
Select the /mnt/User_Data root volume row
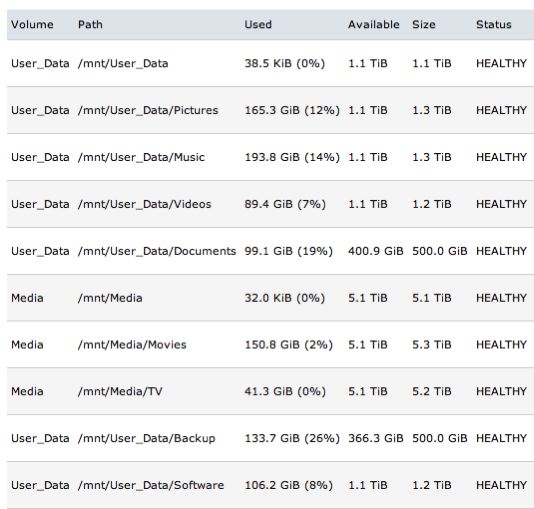coord(270,63)
